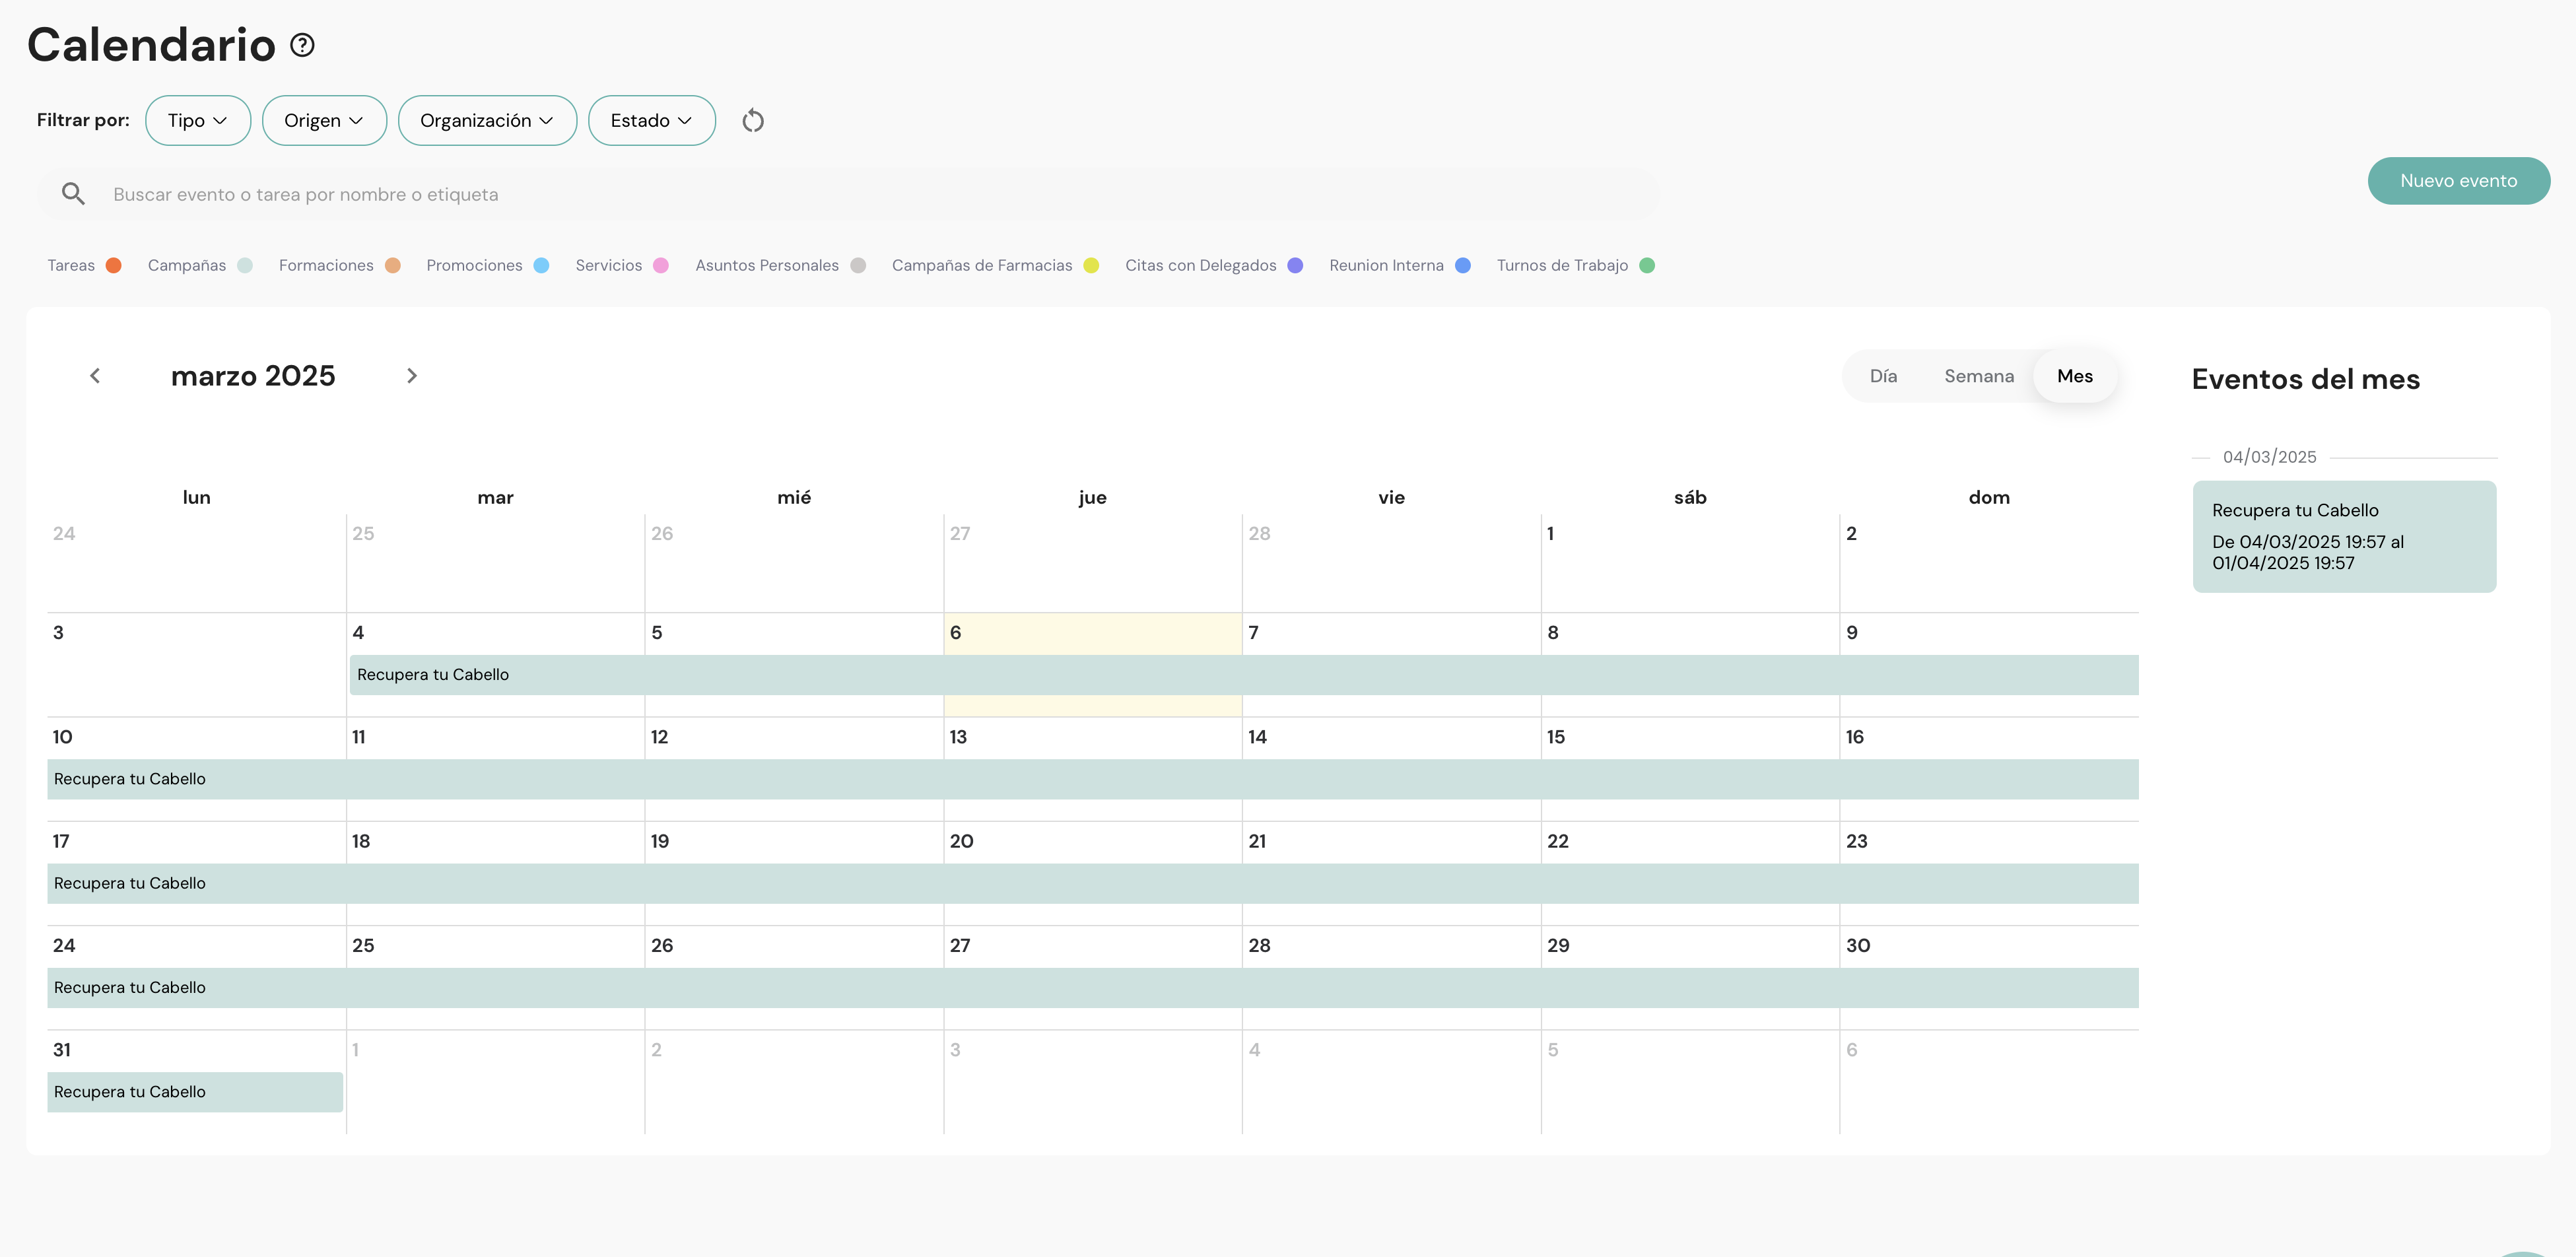Select day 1 in the sáb column
The image size is (2576, 1257).
[1550, 534]
